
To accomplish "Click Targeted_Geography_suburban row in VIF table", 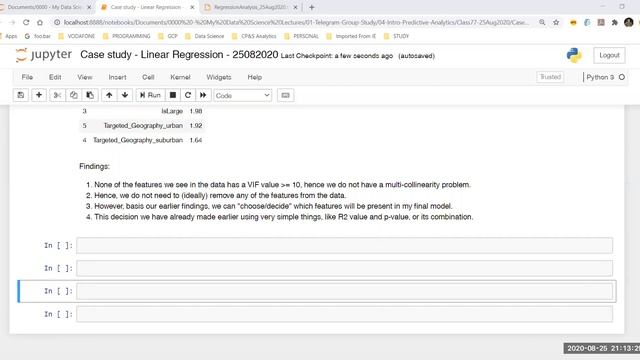I will [142, 140].
